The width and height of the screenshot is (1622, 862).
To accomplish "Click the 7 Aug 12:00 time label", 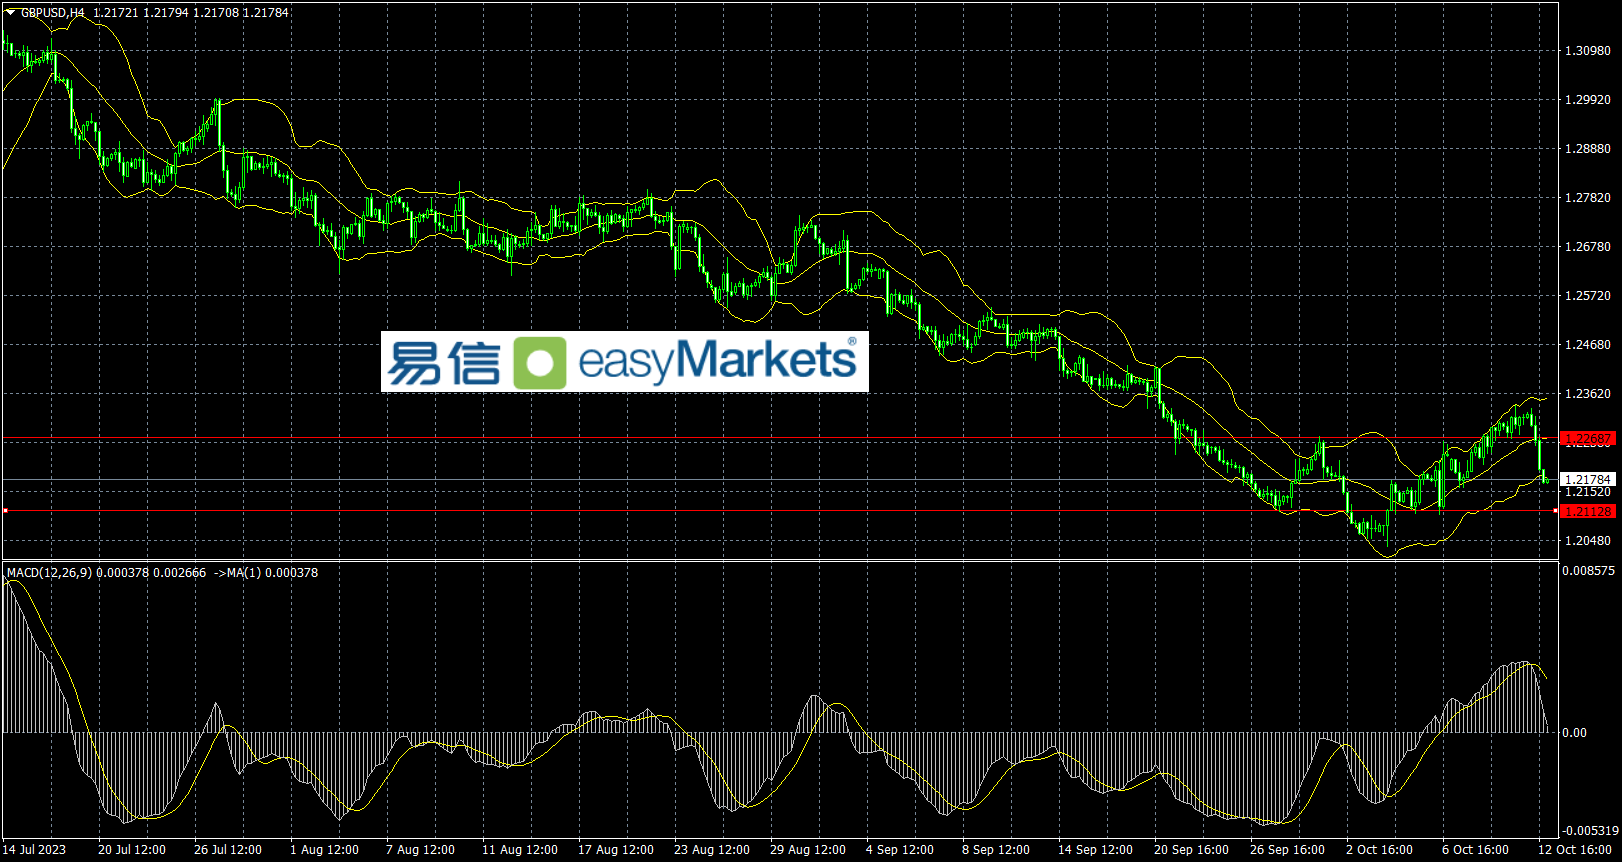I will click(420, 850).
